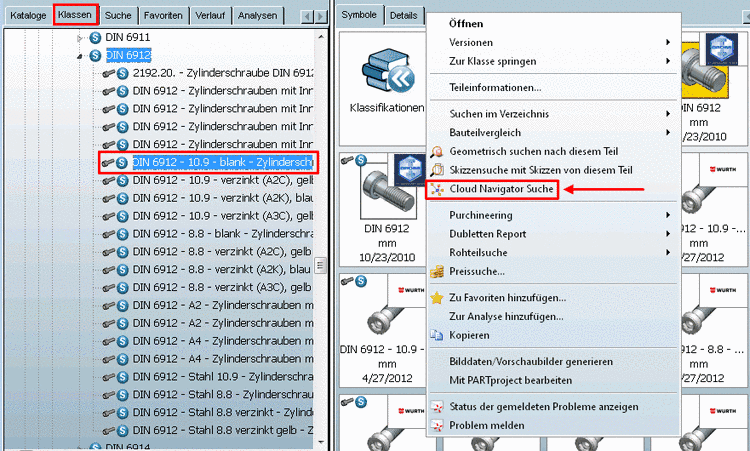Click the screw icon beside 10.9 verzinkt (A2C)
750x451 pixels.
[109, 180]
